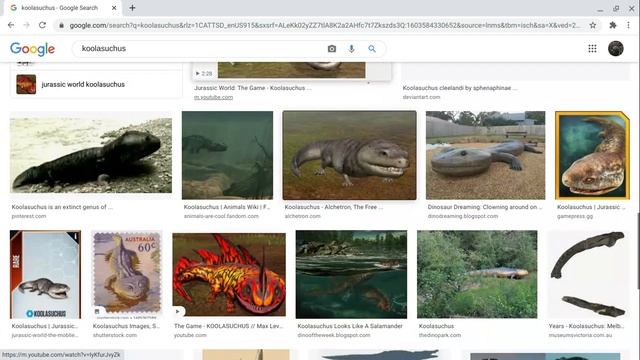Click in the koolasuchus search field
Image resolution: width=640 pixels, height=360 pixels.
point(200,49)
